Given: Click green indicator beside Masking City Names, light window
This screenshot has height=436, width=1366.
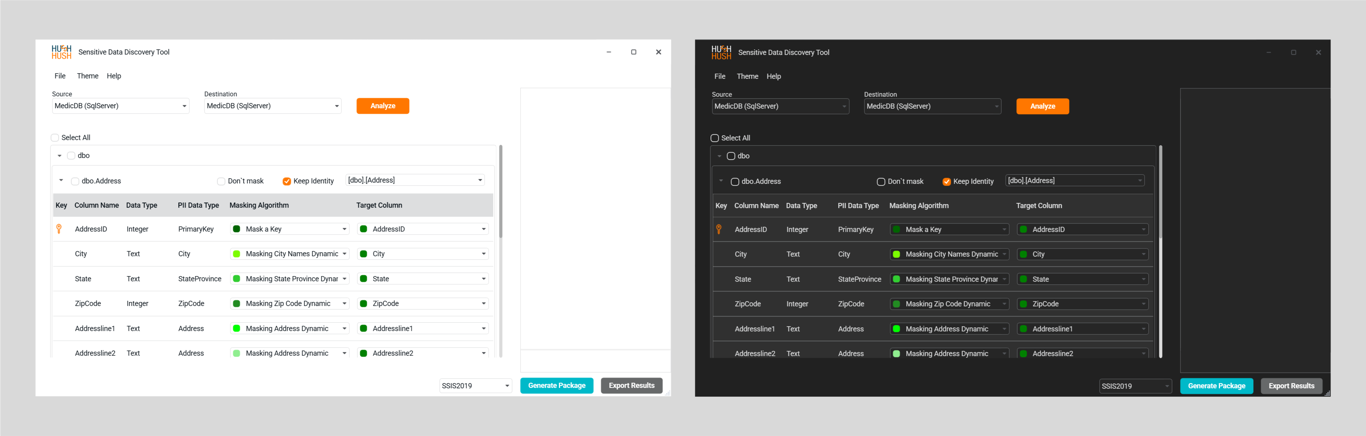Looking at the screenshot, I should (237, 254).
